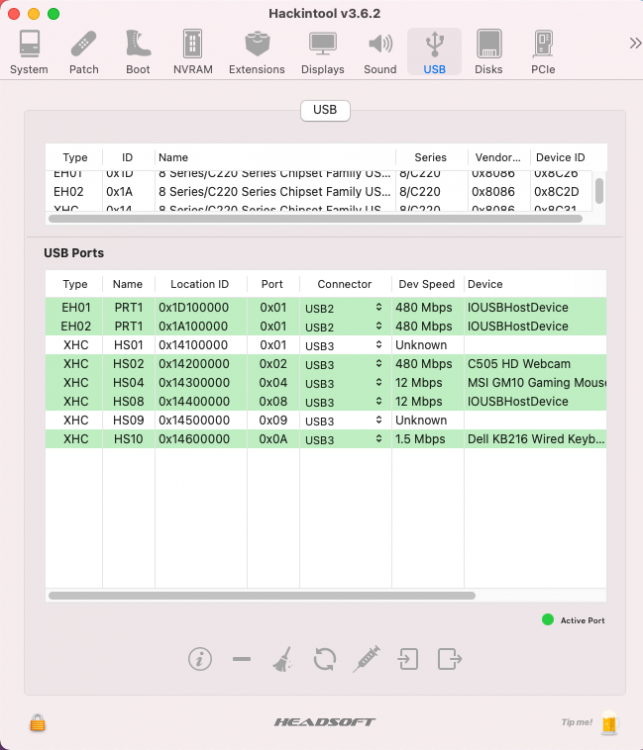Select location ID 0x14300000 cell
643x750 pixels.
coord(194,383)
